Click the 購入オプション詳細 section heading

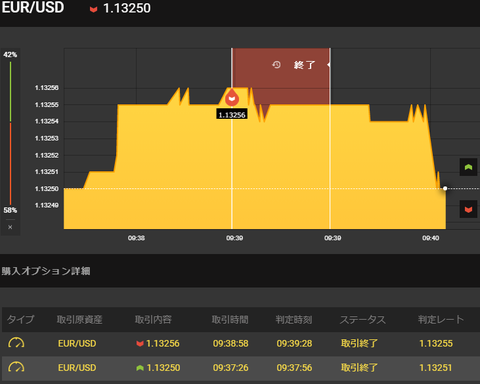[x=46, y=271]
